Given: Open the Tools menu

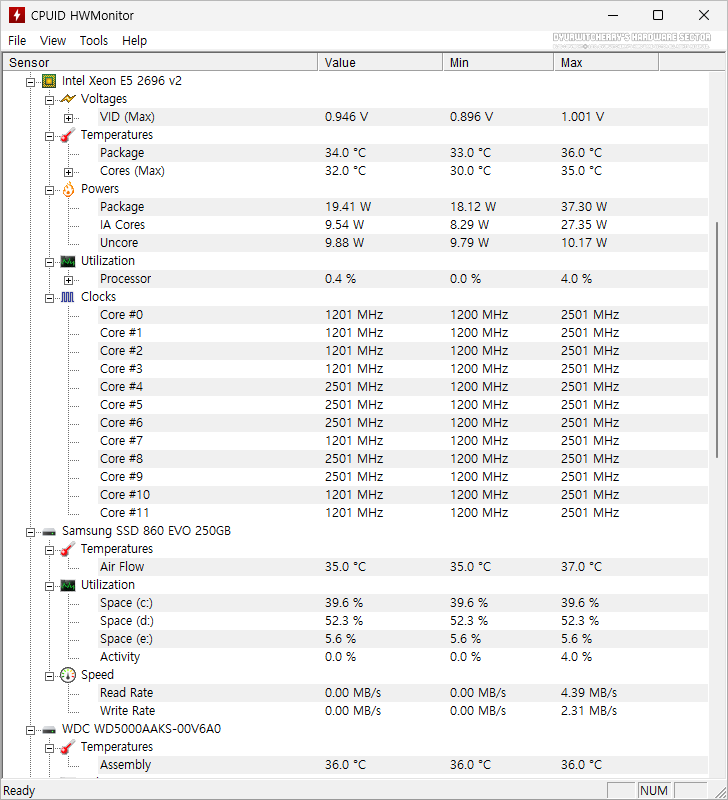Looking at the screenshot, I should point(94,41).
